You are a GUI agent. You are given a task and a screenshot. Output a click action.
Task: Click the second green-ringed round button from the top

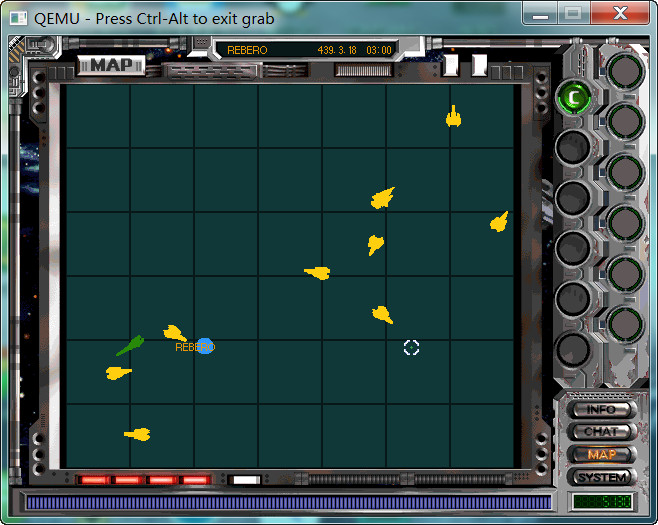tap(625, 122)
